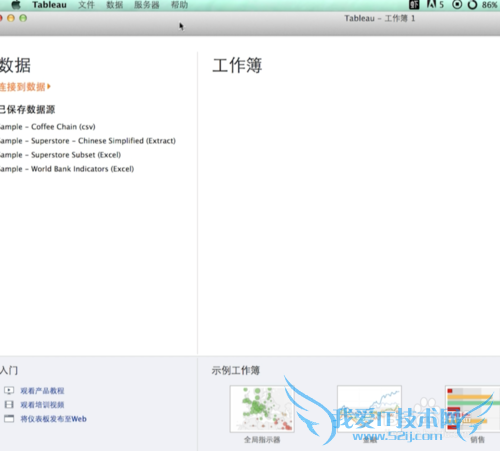Screen dimensions: 500x451
Task: Open the 数据 menu in menu bar
Action: click(115, 5)
